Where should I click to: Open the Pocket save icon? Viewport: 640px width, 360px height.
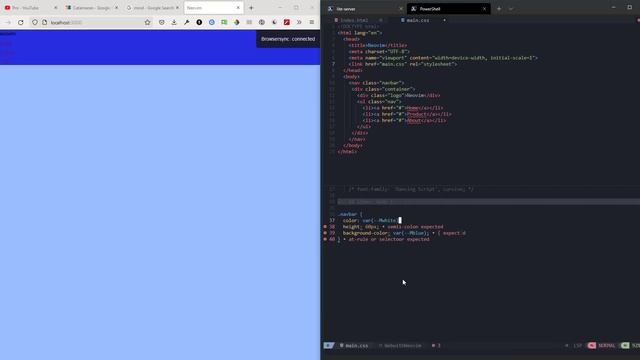tap(162, 22)
